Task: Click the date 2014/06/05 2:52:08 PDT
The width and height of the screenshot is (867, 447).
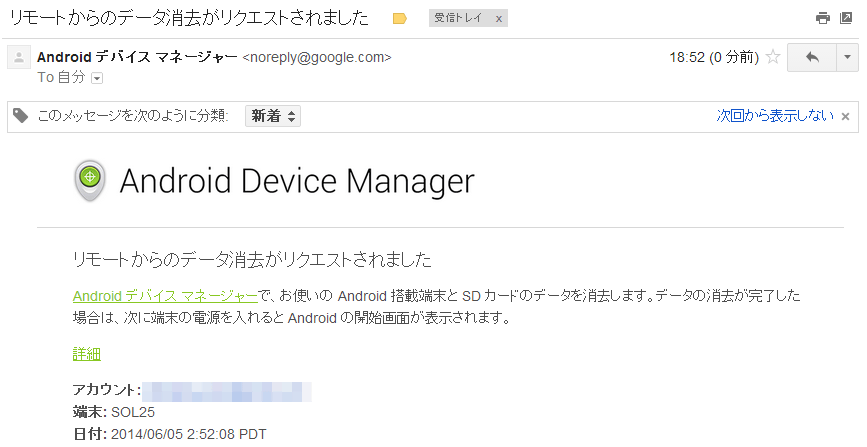Action: point(189,434)
